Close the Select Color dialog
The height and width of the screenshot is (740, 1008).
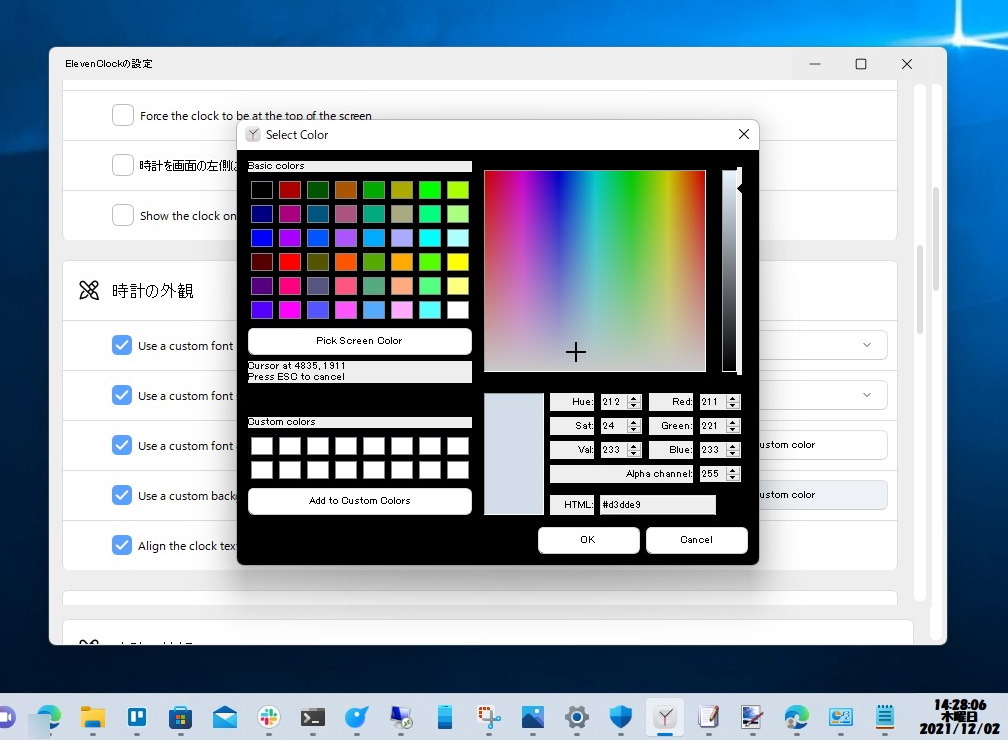744,134
